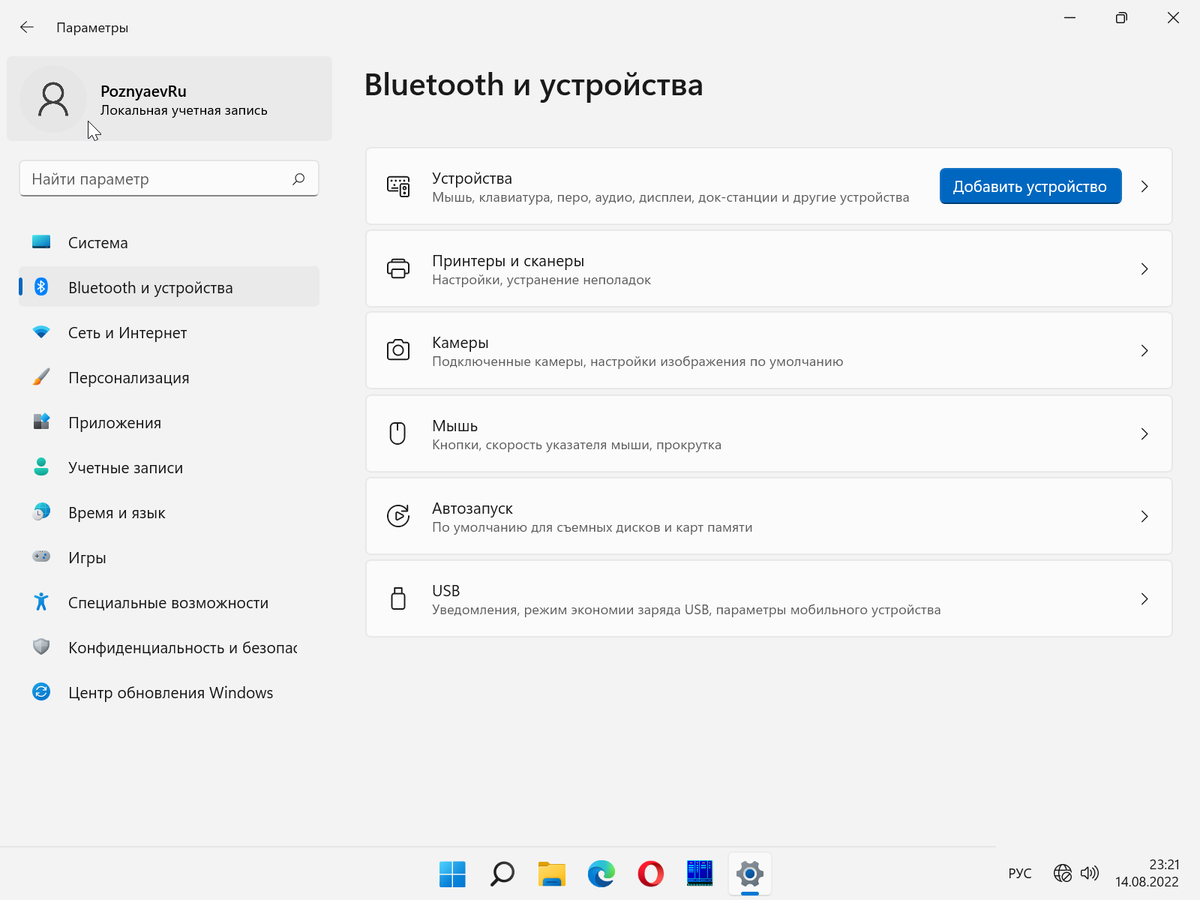
Task: Click the Время и язык globe-clock icon
Action: (x=41, y=512)
